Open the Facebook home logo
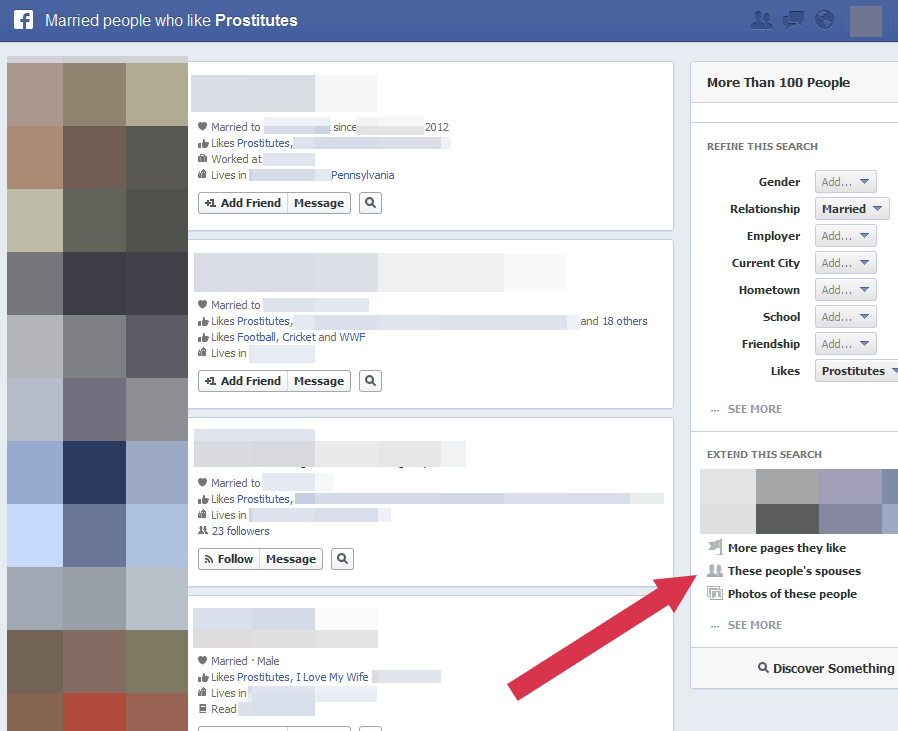The image size is (898, 731). (23, 20)
